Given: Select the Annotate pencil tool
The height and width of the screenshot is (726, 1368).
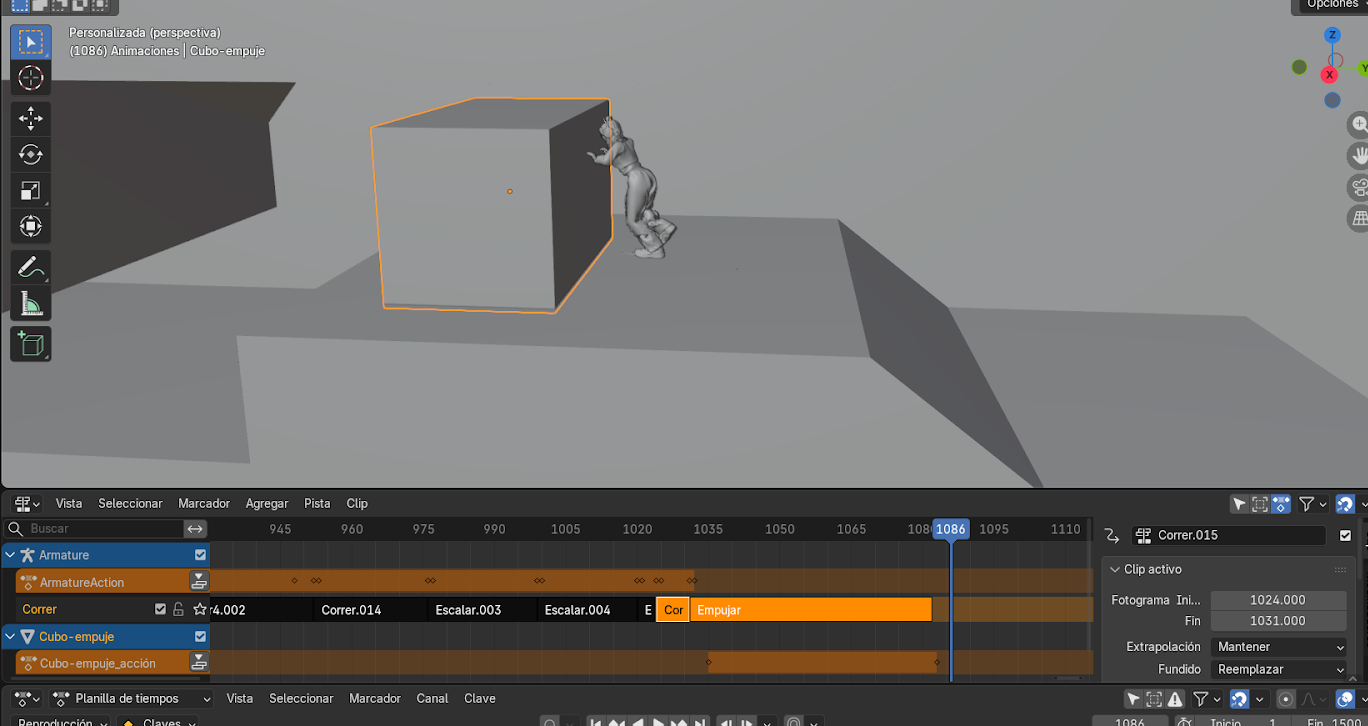Looking at the screenshot, I should (30, 267).
